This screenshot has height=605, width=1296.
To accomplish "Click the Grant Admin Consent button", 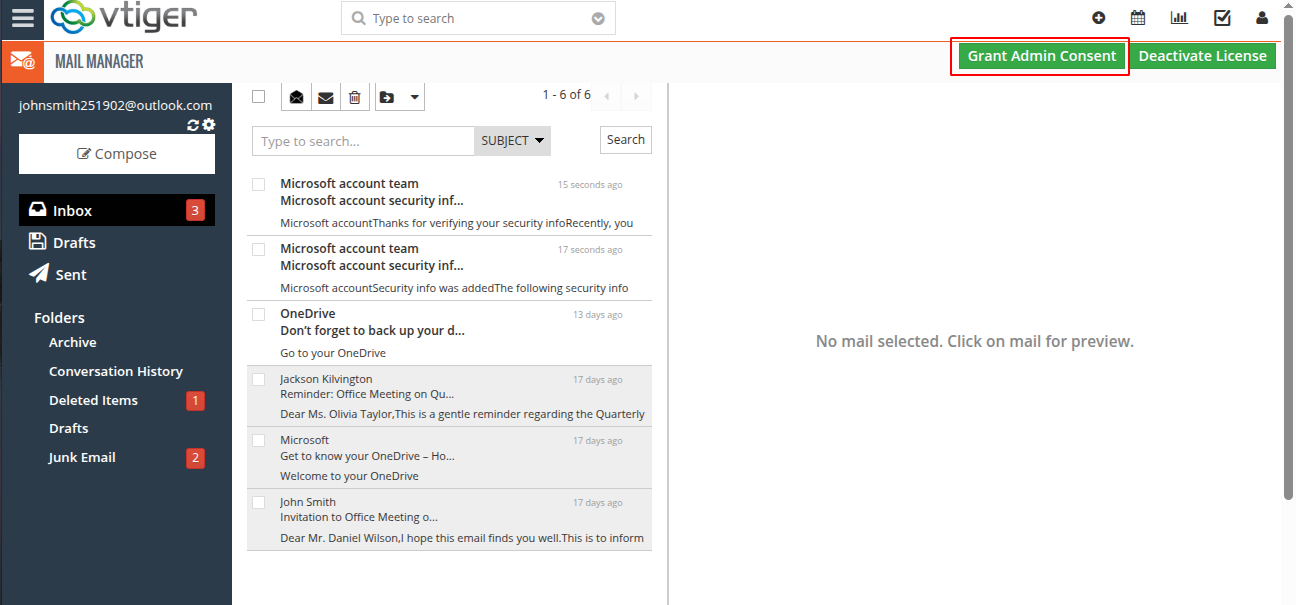I will point(1041,56).
